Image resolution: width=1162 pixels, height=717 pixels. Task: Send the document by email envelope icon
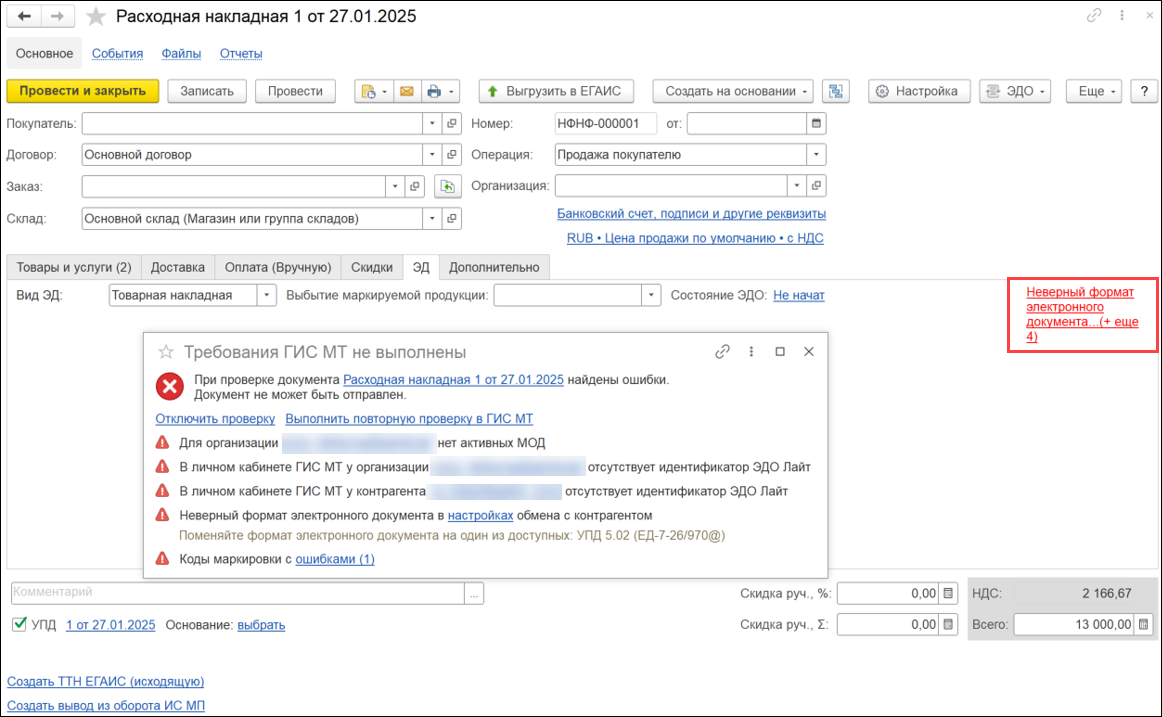[x=407, y=91]
